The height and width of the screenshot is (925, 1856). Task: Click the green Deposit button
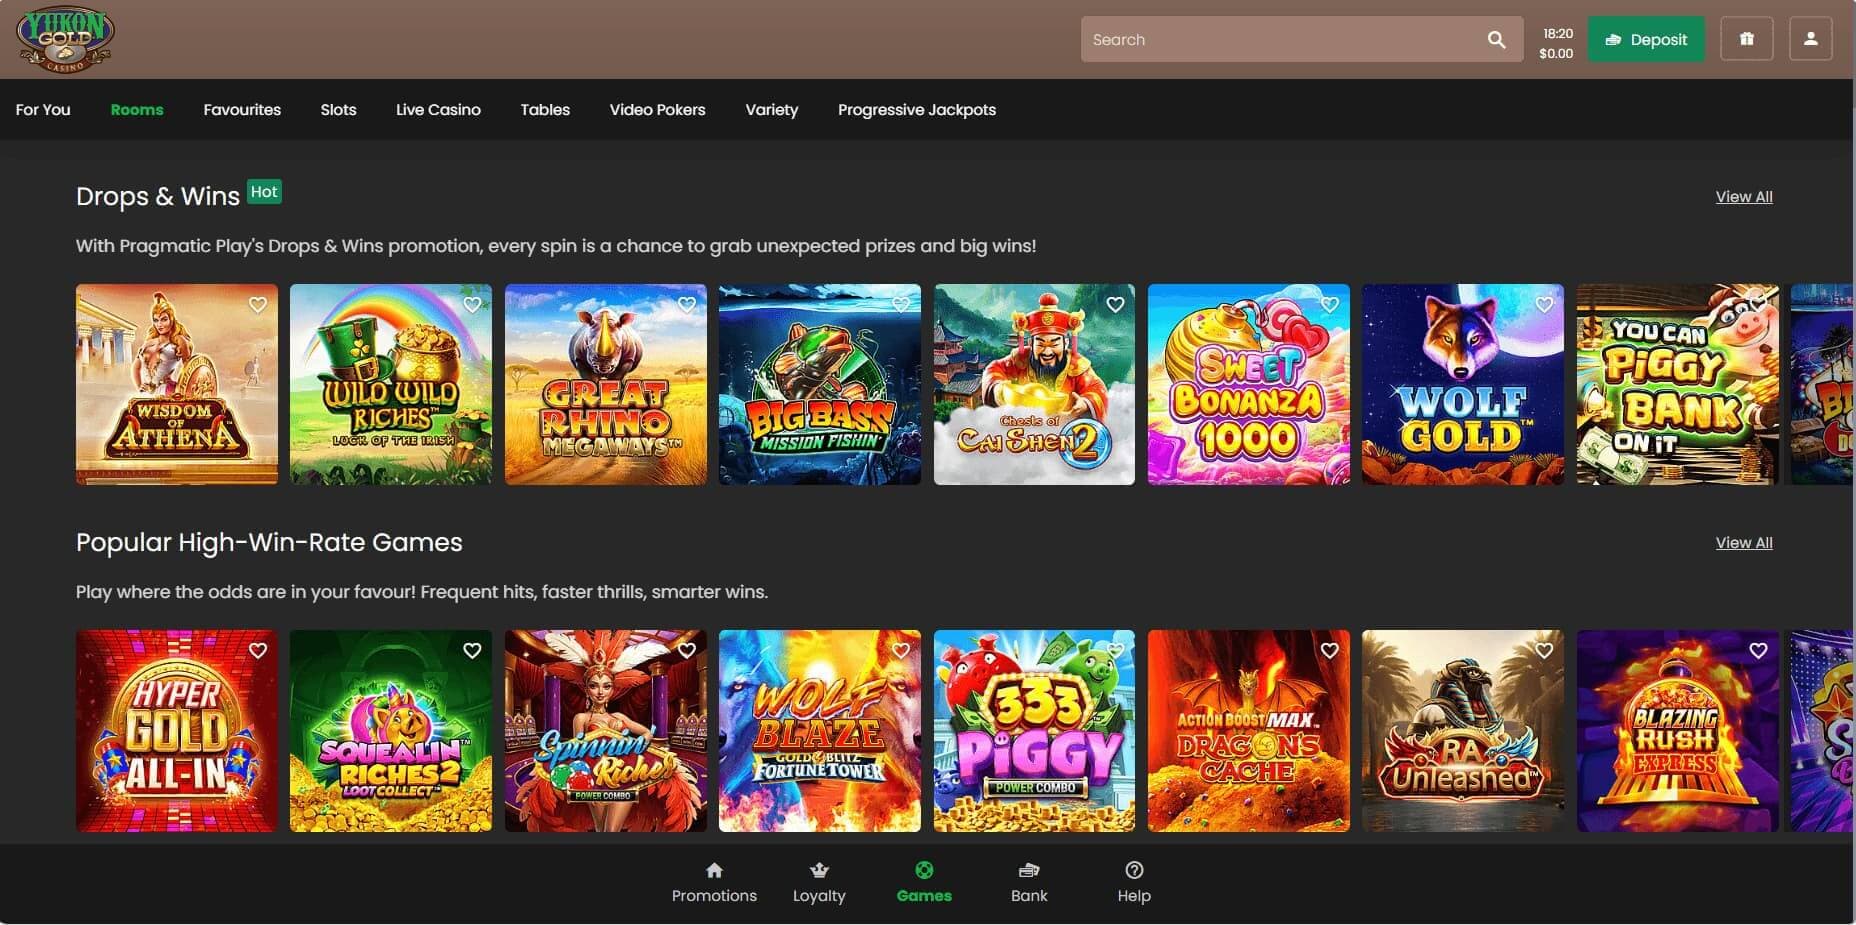click(x=1645, y=40)
